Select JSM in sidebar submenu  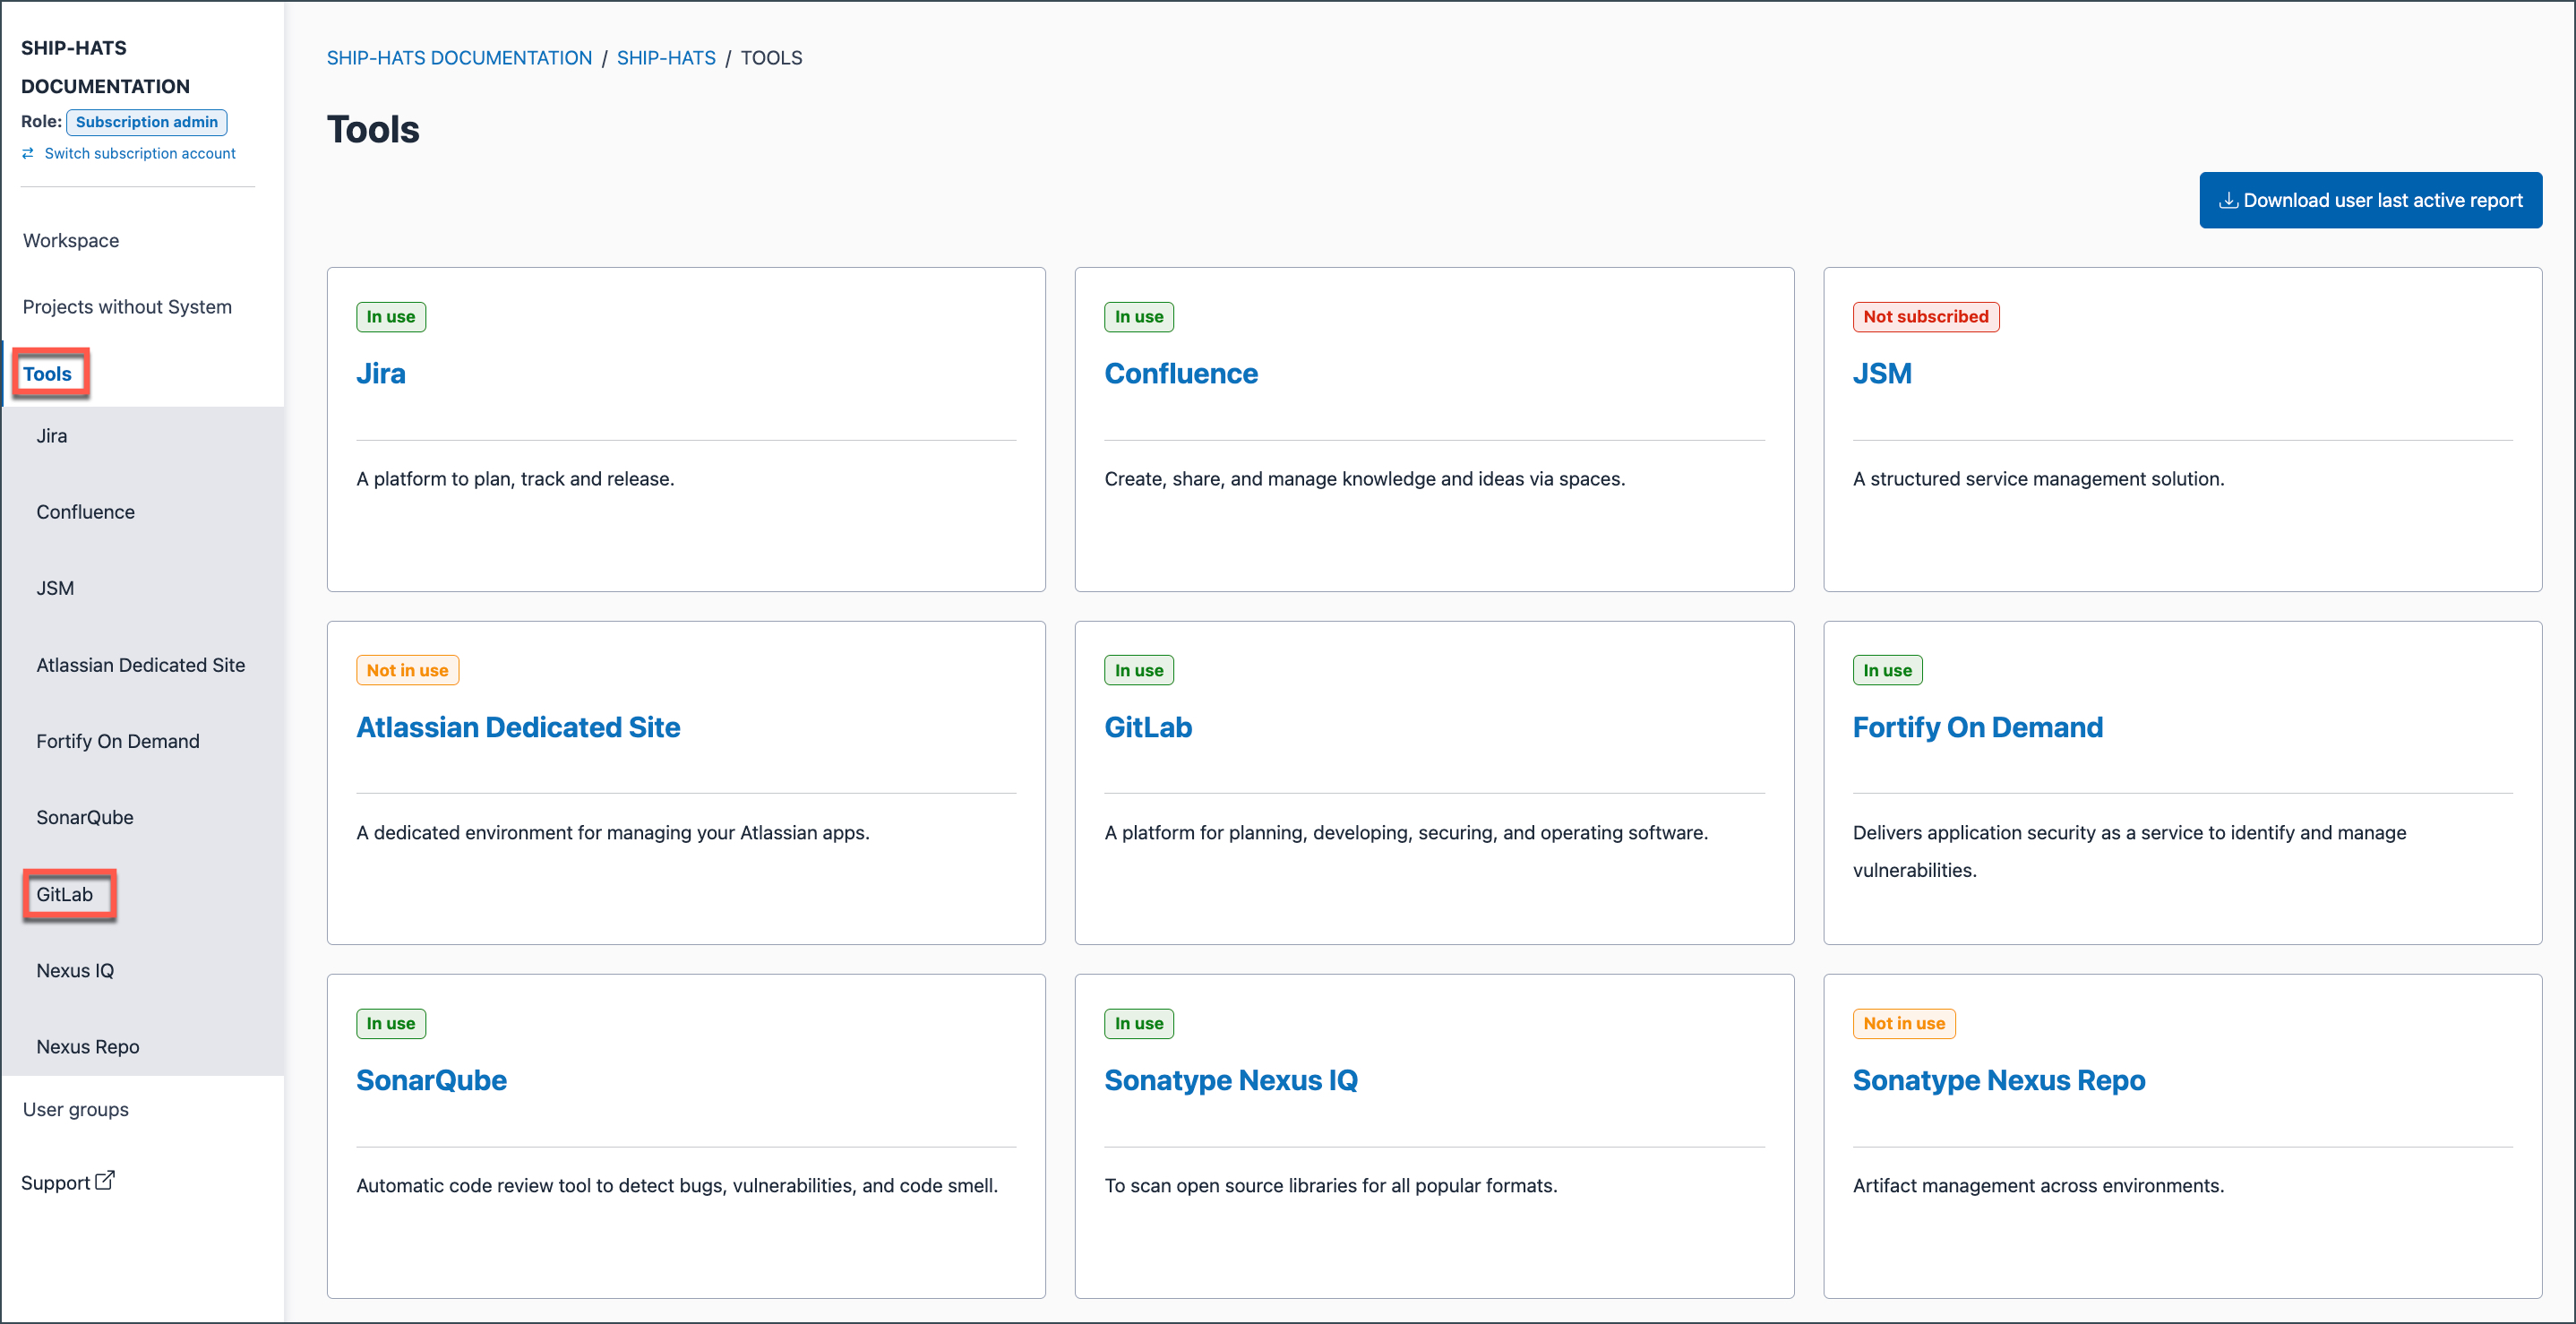click(55, 588)
